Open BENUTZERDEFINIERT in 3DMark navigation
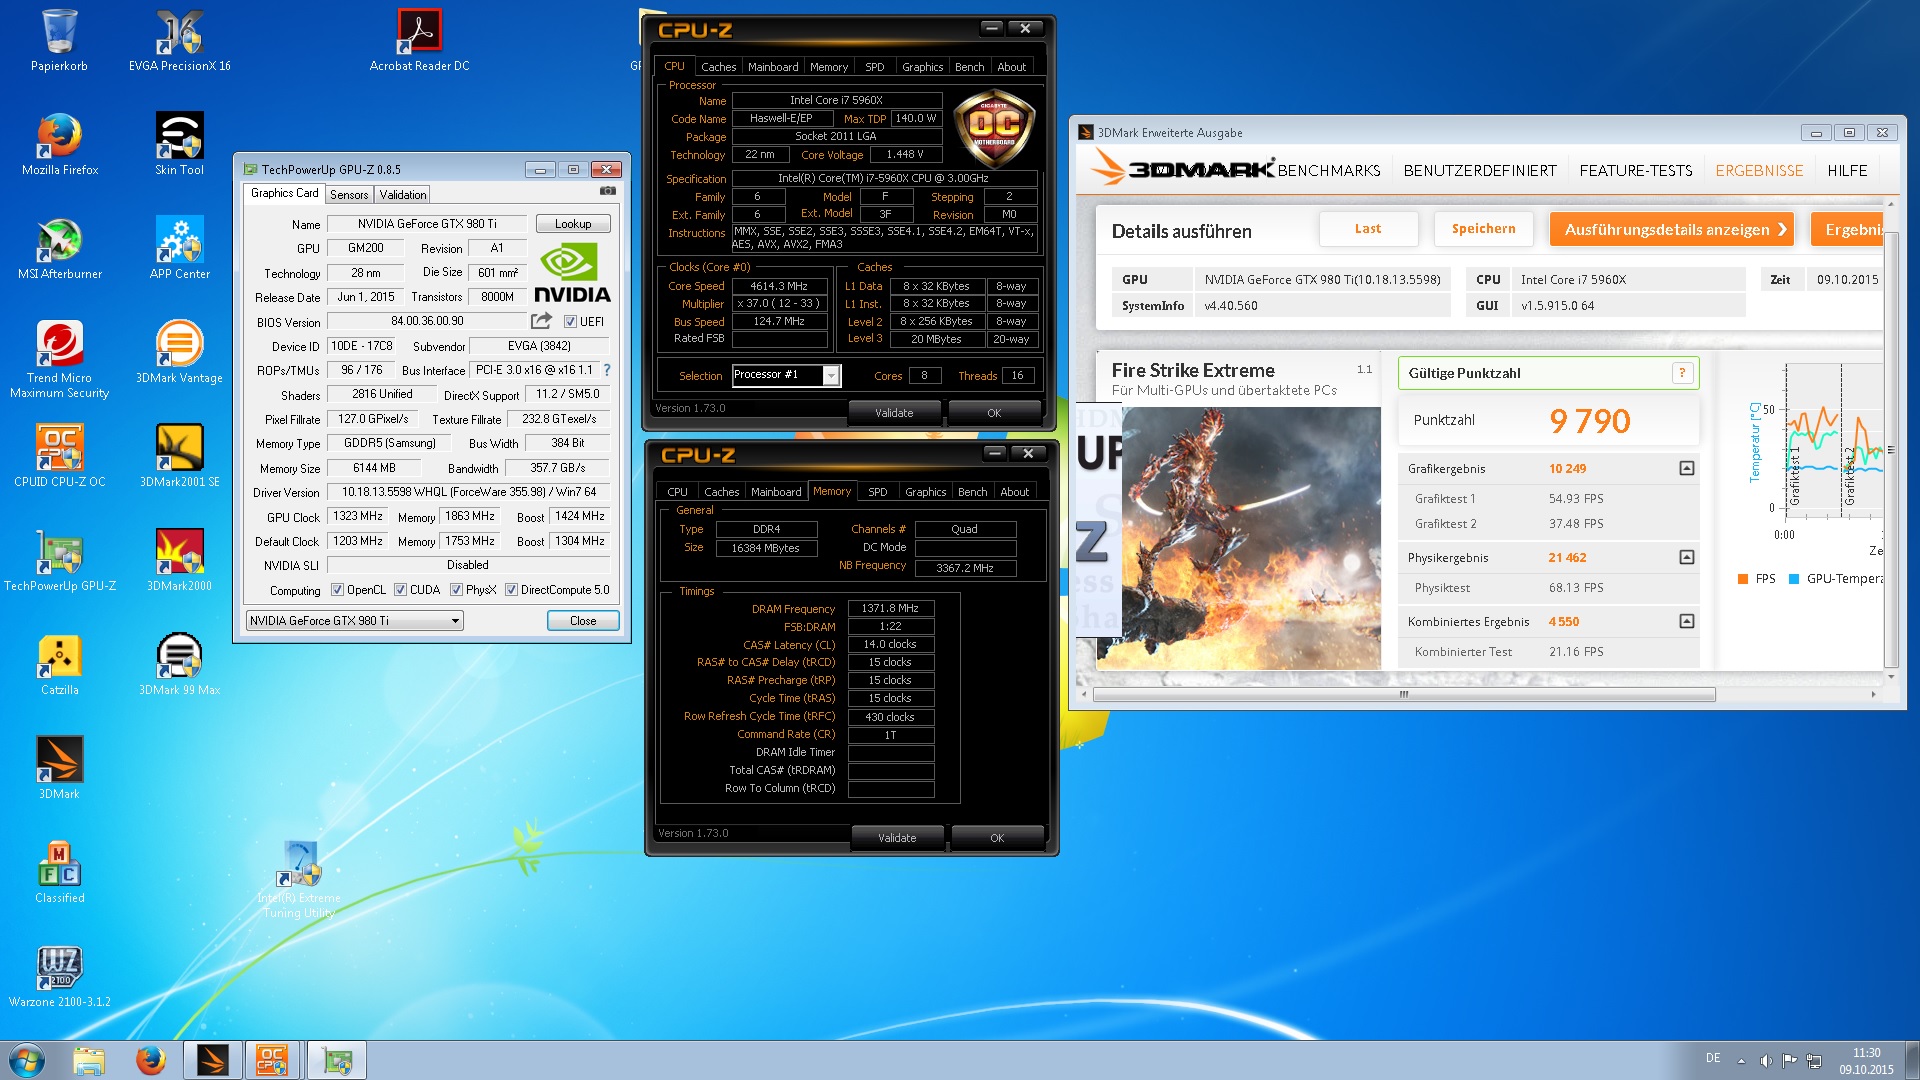 [x=1479, y=171]
